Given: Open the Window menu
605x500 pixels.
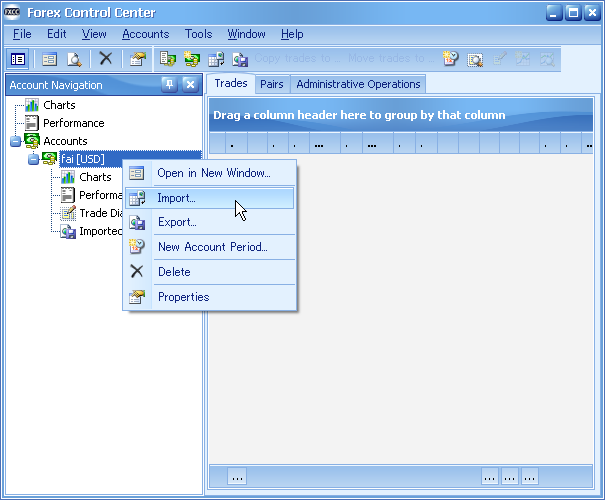Looking at the screenshot, I should coord(246,34).
